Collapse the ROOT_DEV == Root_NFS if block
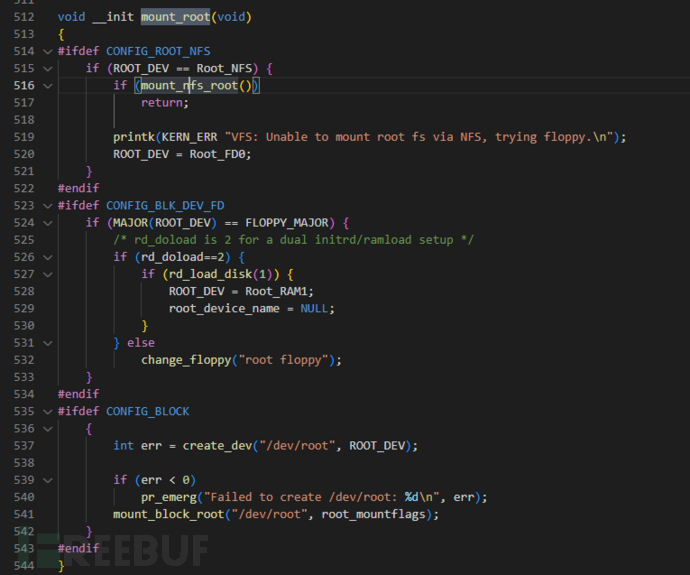 tap(46, 68)
